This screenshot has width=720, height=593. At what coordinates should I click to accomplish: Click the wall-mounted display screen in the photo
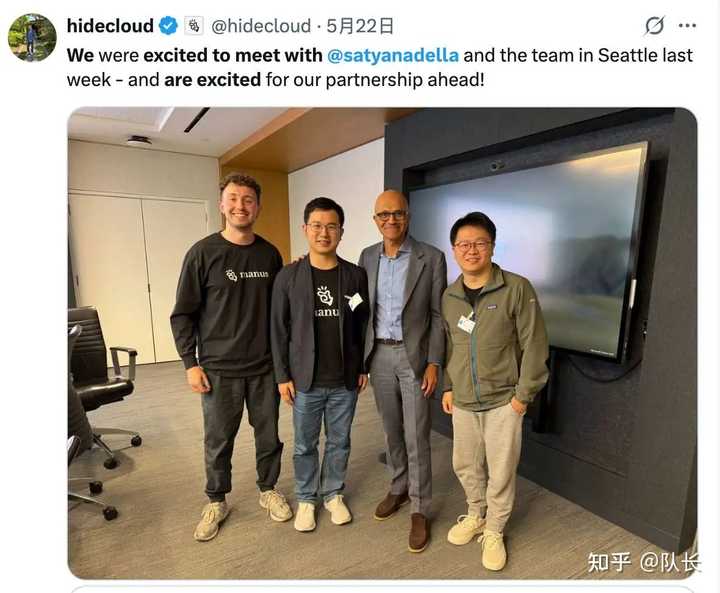[x=528, y=249]
